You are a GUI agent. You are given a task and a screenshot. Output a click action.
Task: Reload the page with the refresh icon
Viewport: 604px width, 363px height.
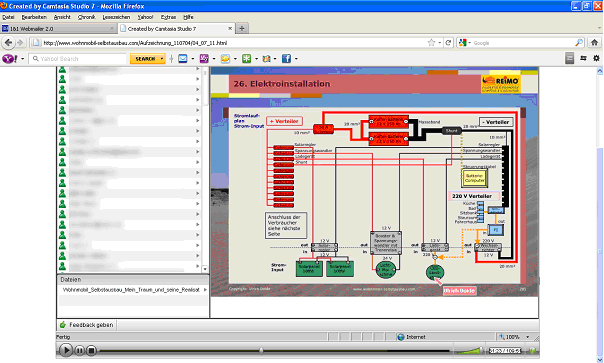448,43
